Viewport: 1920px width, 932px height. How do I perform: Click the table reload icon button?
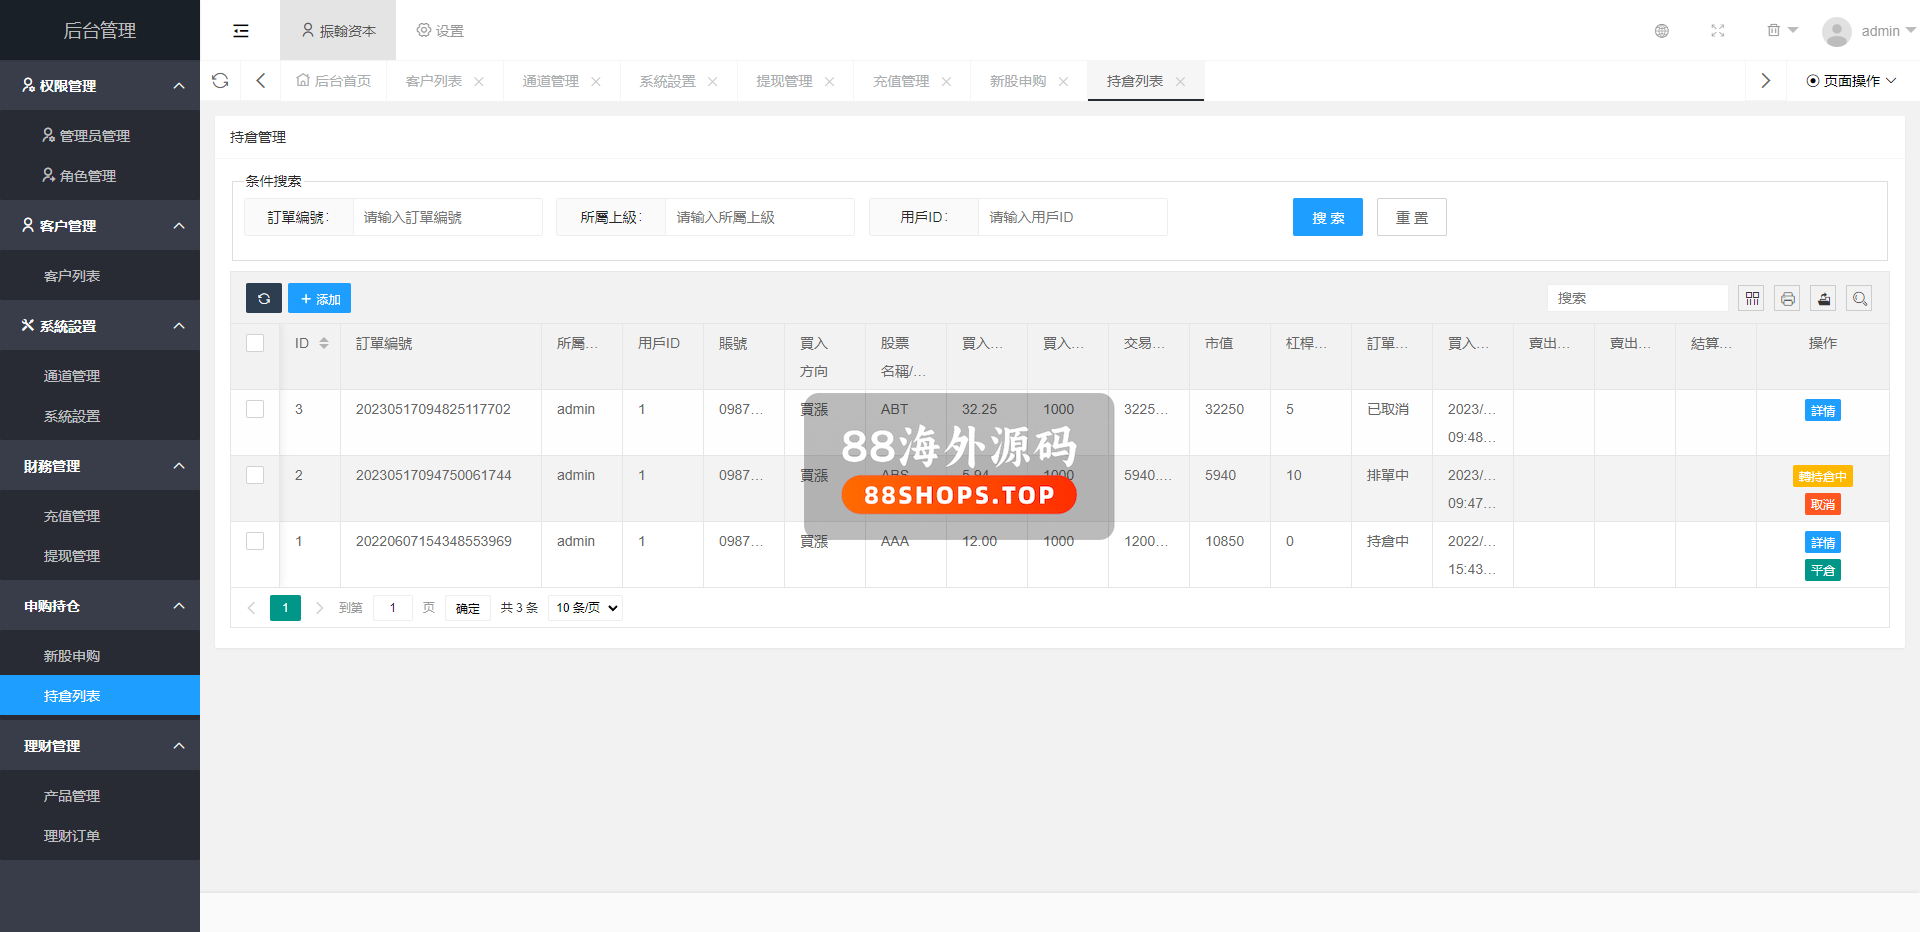pyautogui.click(x=264, y=298)
